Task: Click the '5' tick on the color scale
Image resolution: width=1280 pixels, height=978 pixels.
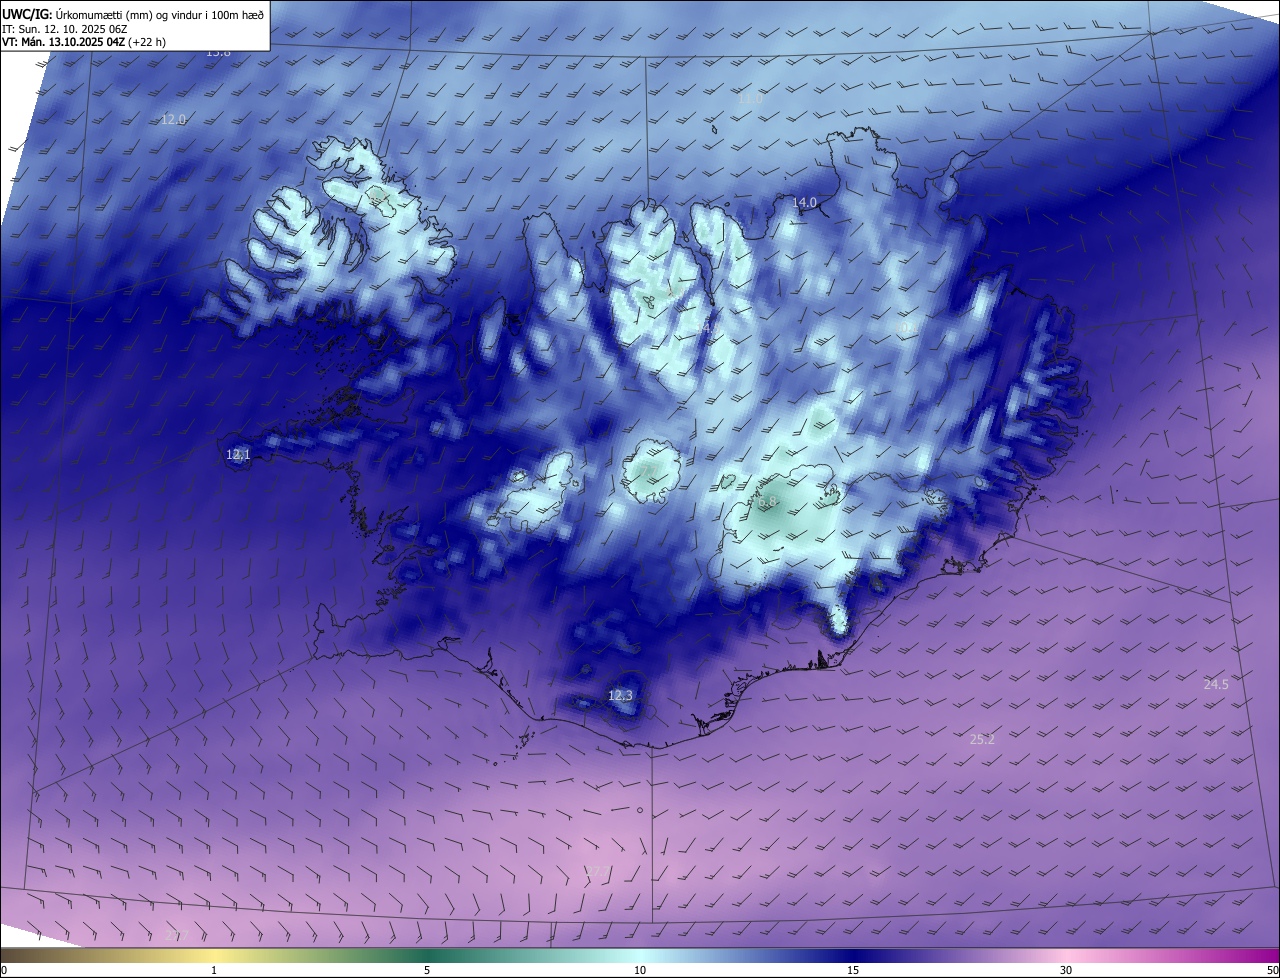Action: 427,970
